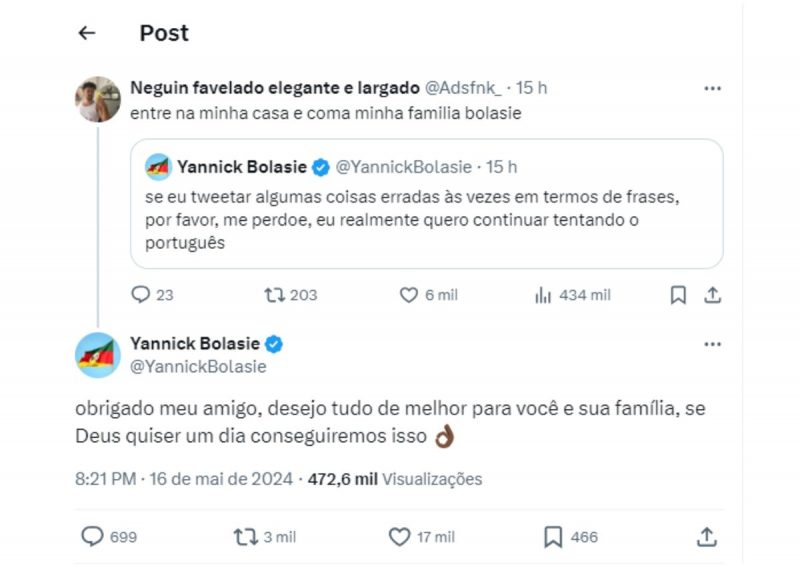Share Yannick Bolasie's main tweet

click(x=707, y=537)
